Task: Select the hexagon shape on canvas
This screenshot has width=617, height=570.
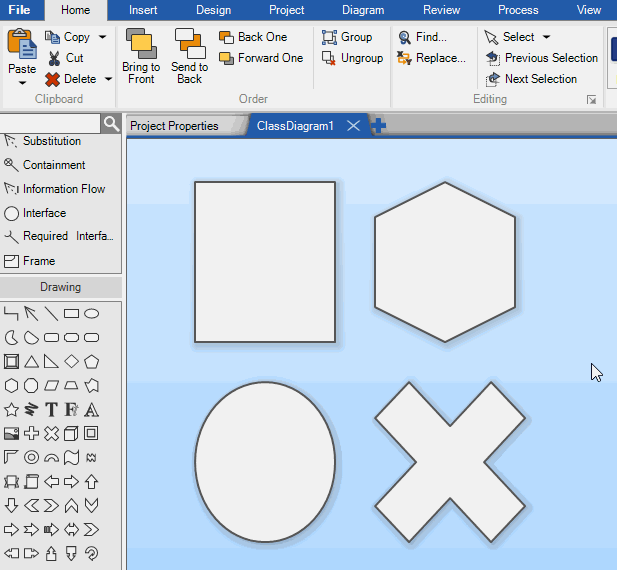Action: click(445, 262)
